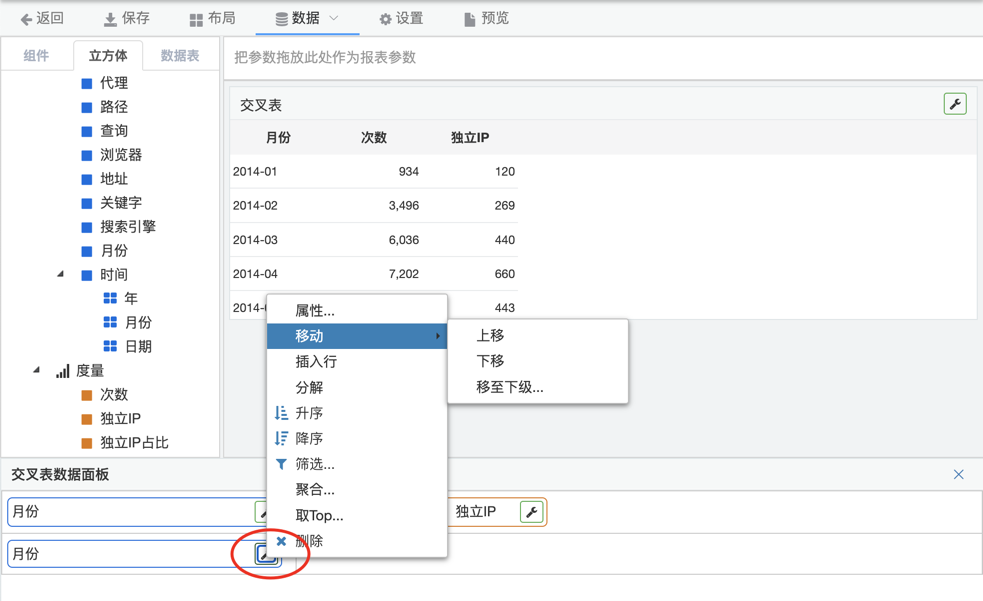Switch to the 数据表 tab
The height and width of the screenshot is (601, 983).
click(180, 56)
